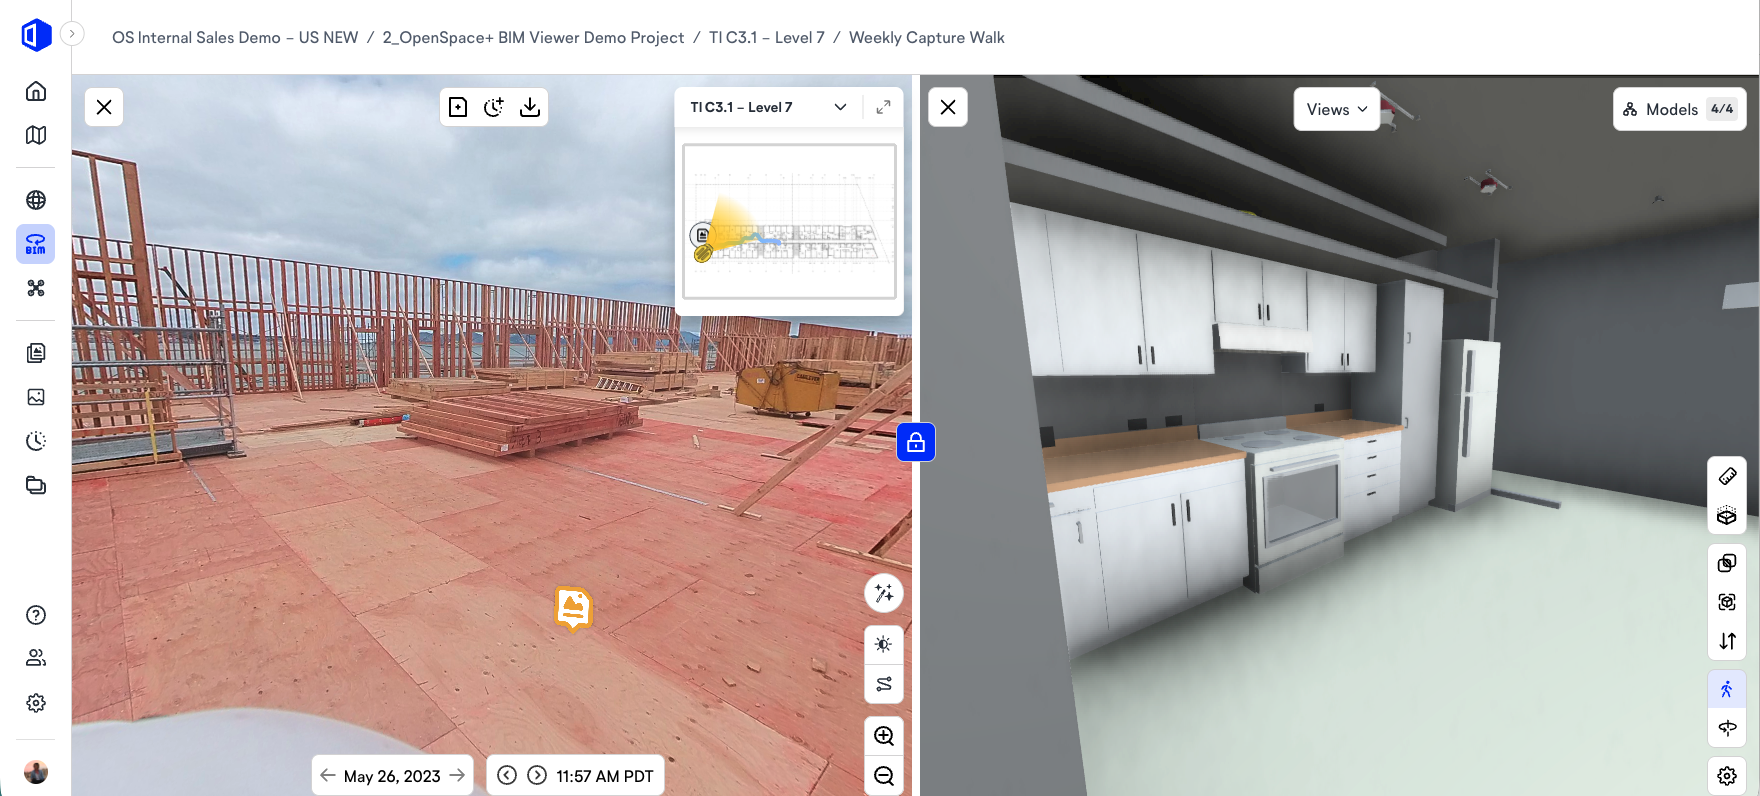This screenshot has height=796, width=1760.
Task: Click the overlay layers tool in BIM pane
Action: (1727, 563)
